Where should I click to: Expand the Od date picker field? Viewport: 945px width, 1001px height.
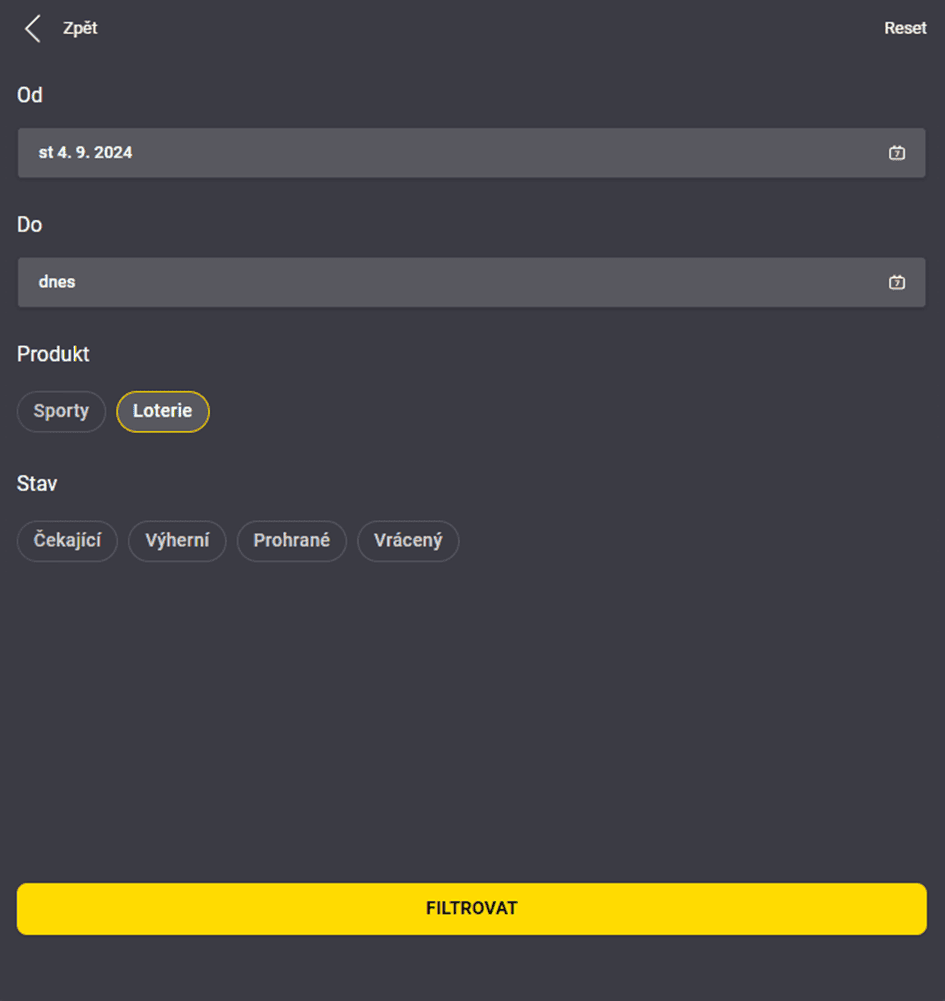[471, 153]
